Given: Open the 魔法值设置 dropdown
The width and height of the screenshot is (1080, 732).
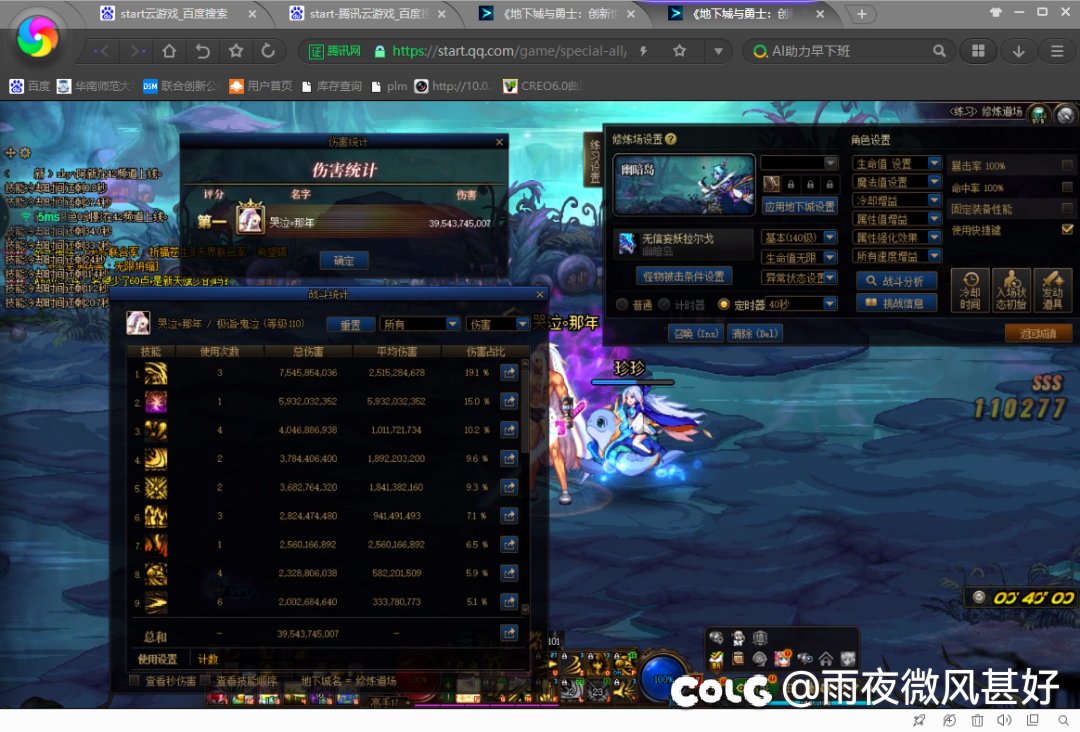Looking at the screenshot, I should tap(897, 182).
